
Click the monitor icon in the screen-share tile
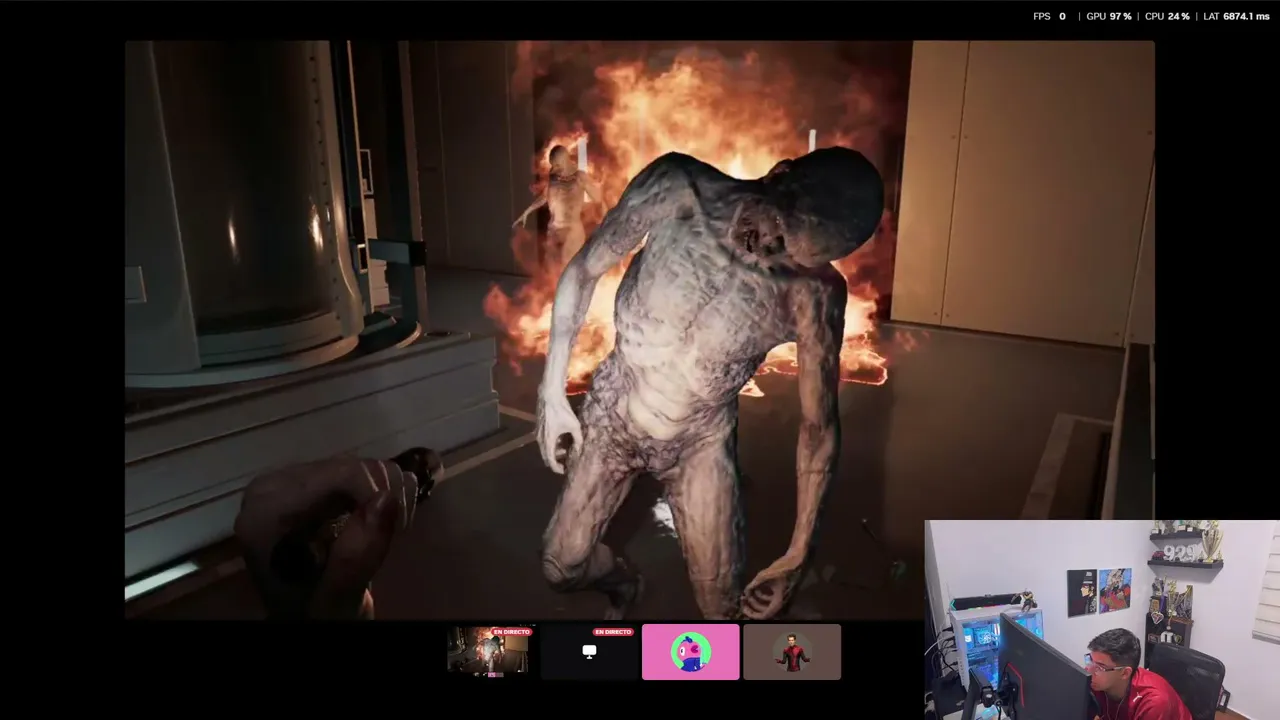click(589, 652)
